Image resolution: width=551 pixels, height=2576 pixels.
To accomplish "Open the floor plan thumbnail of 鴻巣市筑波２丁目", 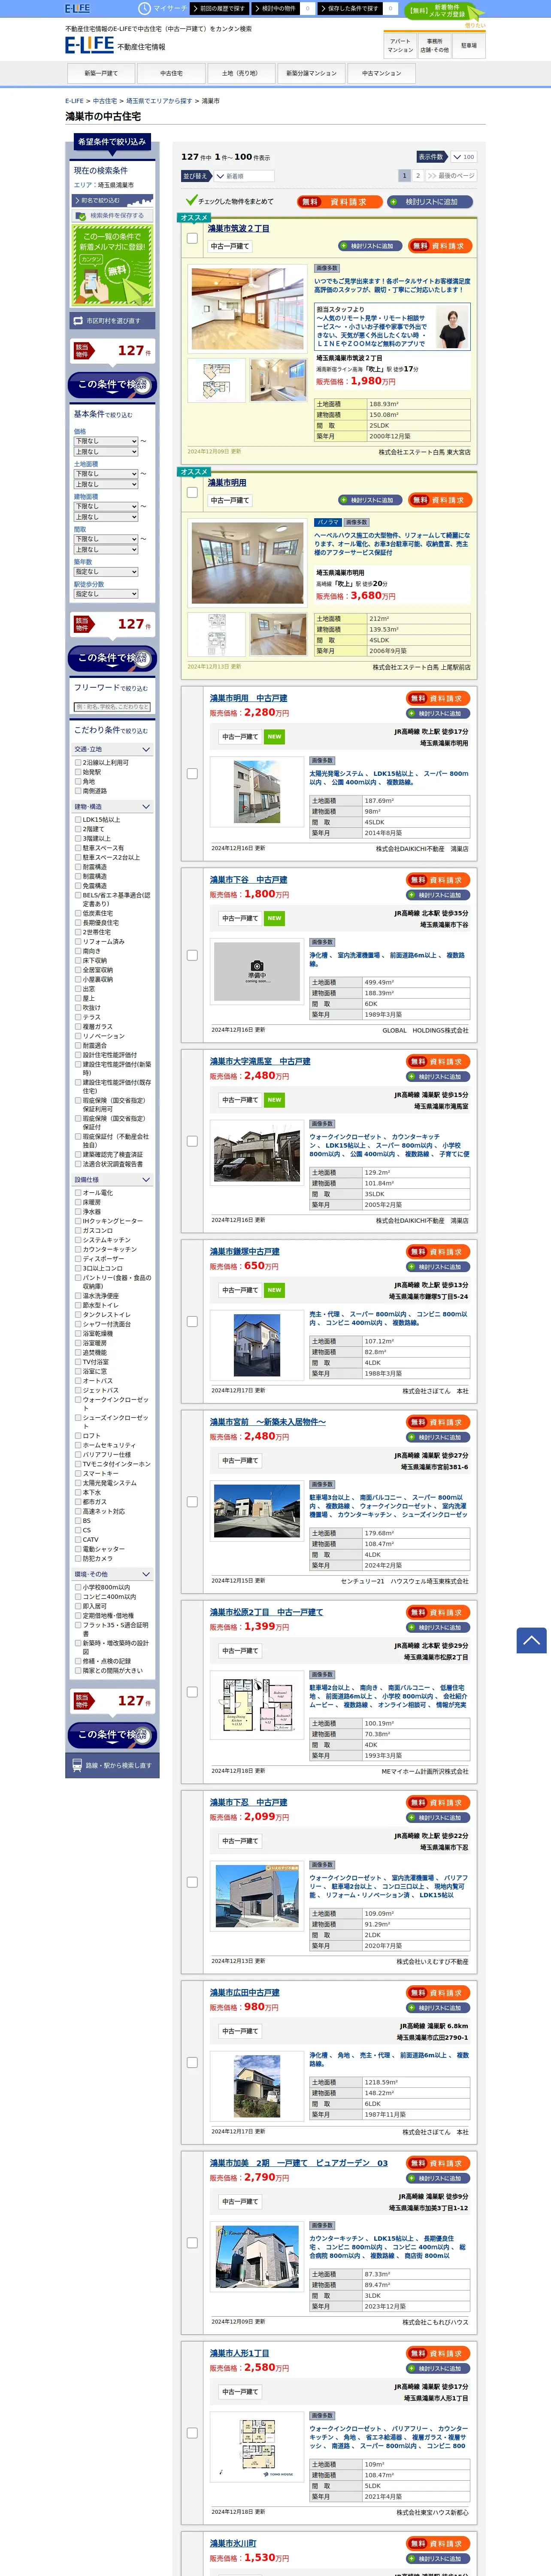I will click(217, 381).
